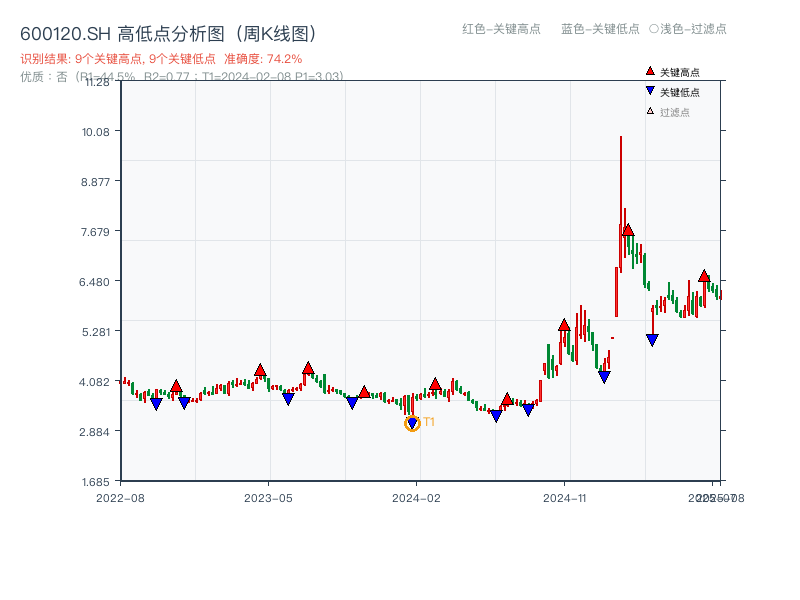
Task: Select the blue key-low triangle near 4.082 after 2024-11
Action: coord(604,377)
